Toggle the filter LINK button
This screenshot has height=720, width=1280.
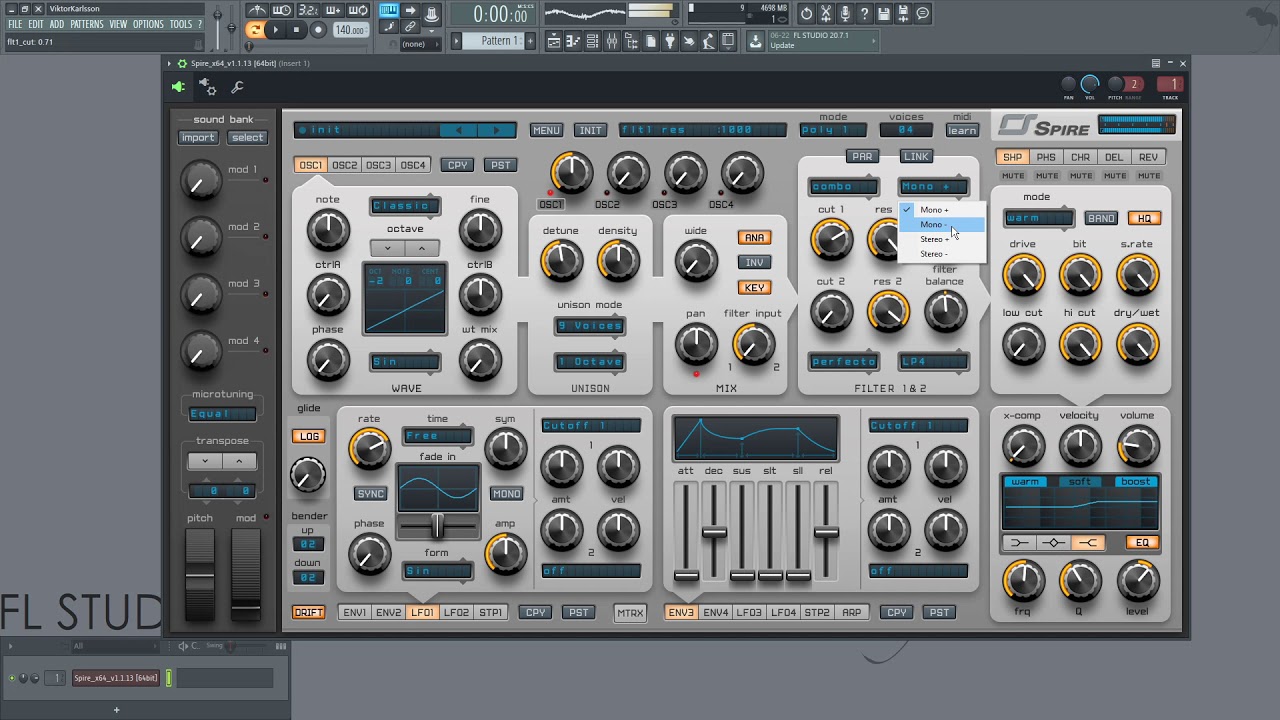[916, 156]
